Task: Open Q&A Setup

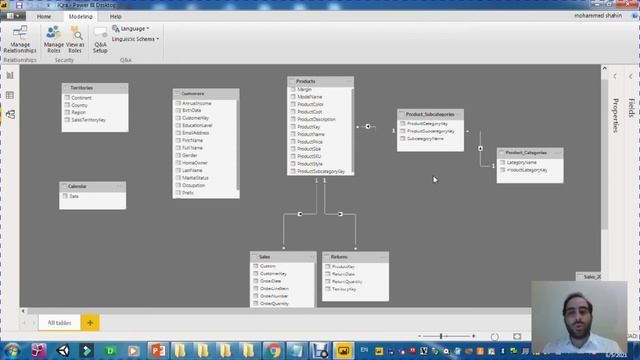Action: tap(100, 40)
